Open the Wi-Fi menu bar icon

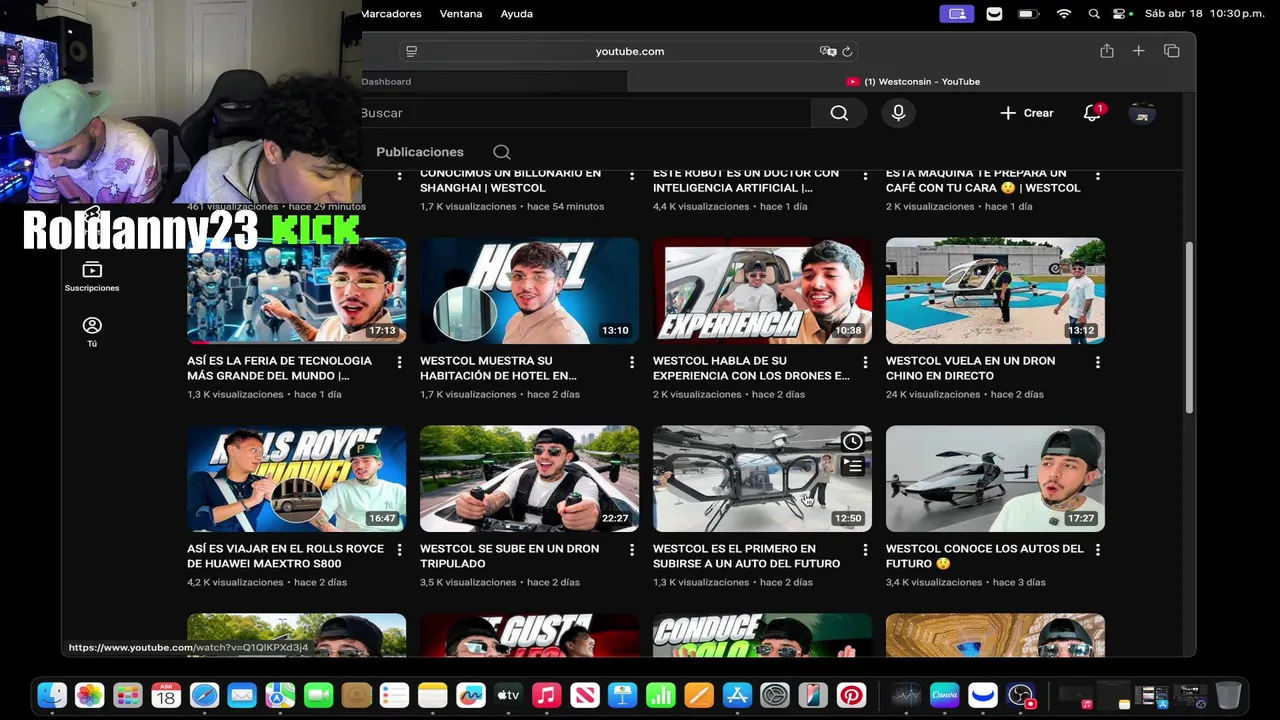1064,14
